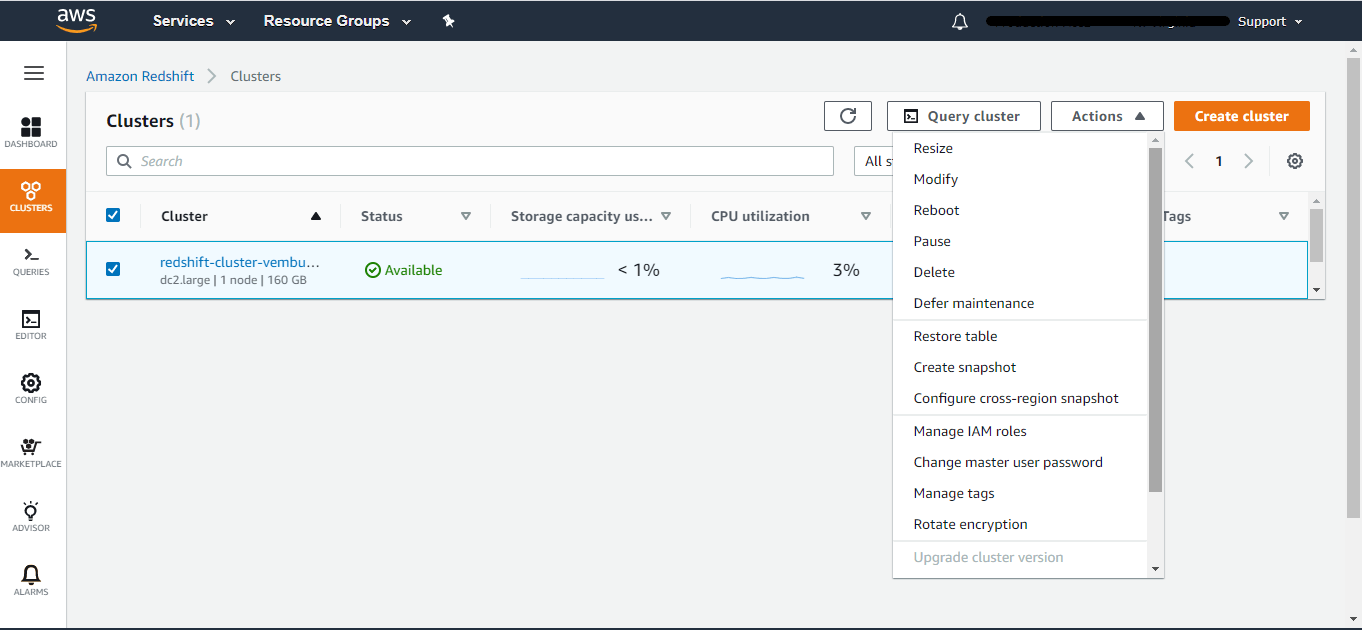Open the notifications bell in top bar
This screenshot has height=630, width=1362.
[960, 21]
